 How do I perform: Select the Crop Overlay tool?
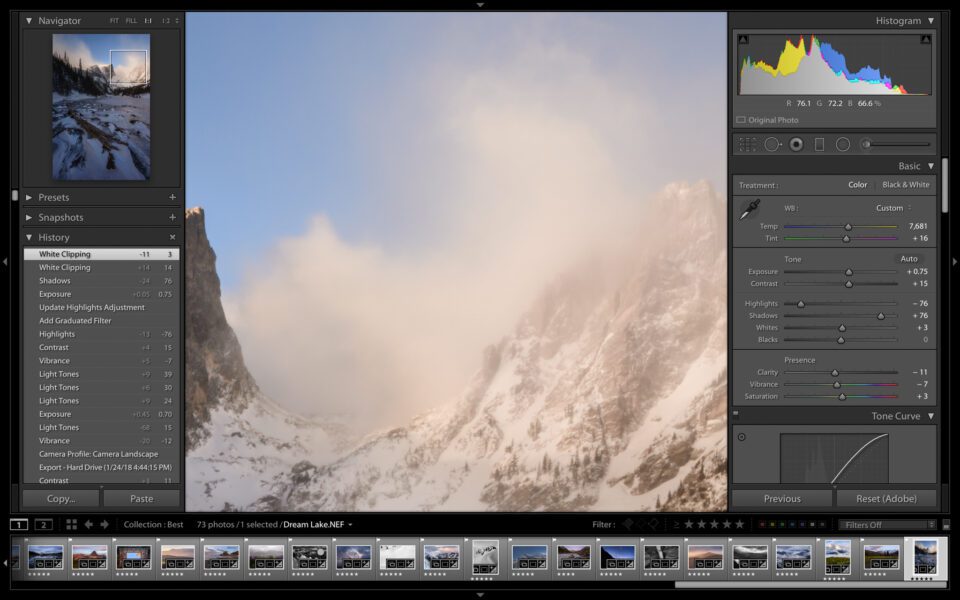point(748,144)
